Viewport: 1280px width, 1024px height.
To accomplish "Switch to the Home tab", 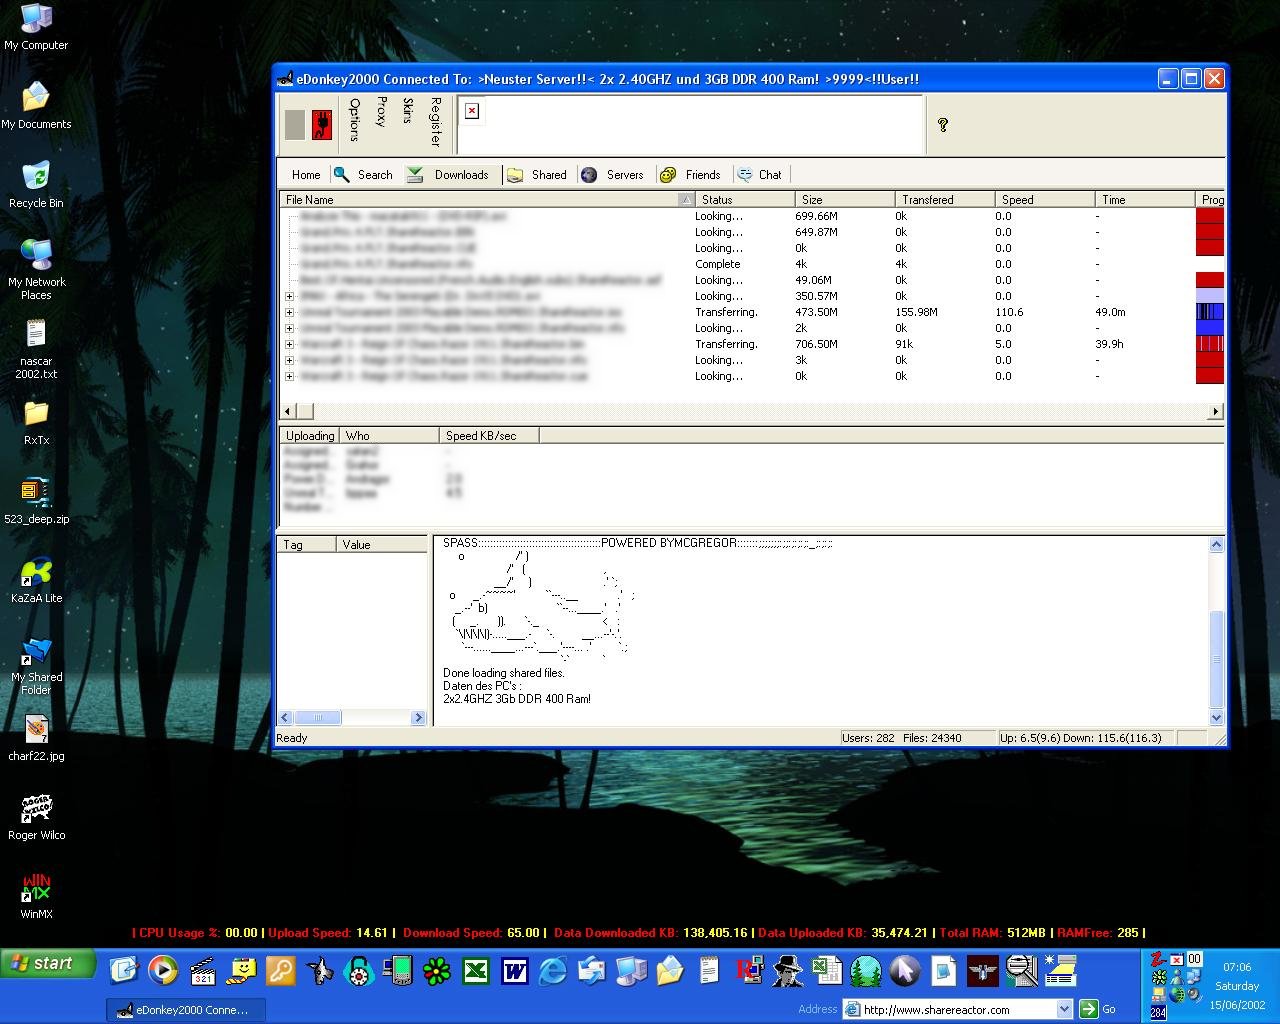I will click(x=306, y=175).
